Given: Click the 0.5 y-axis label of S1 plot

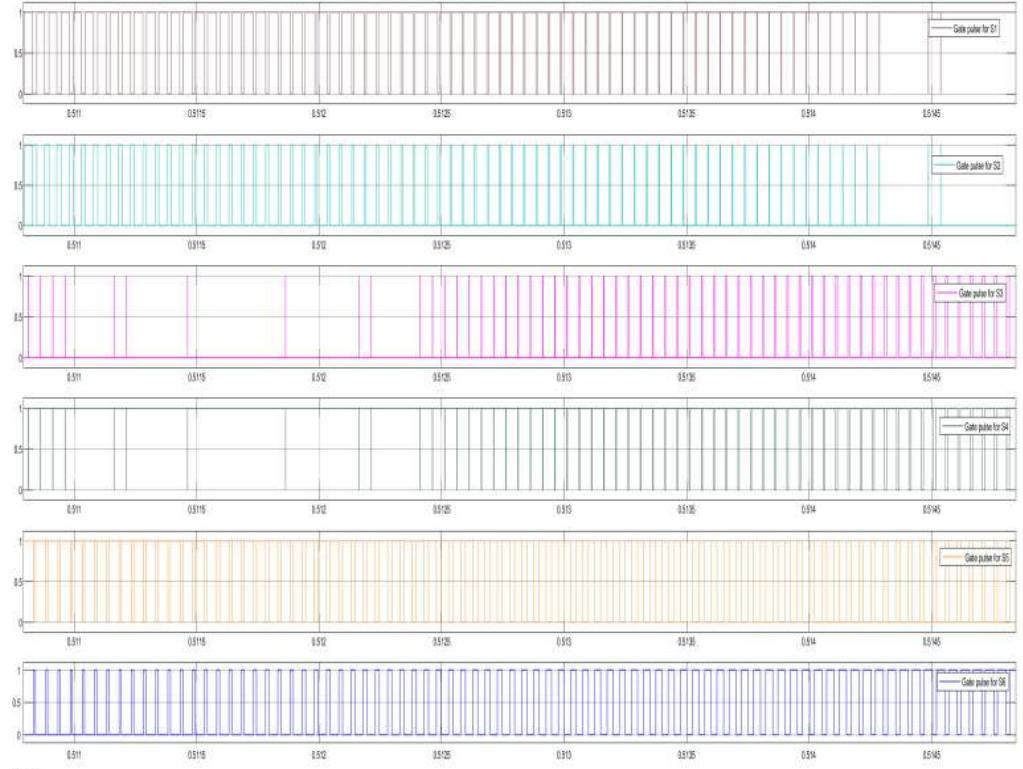Looking at the screenshot, I should [18, 53].
